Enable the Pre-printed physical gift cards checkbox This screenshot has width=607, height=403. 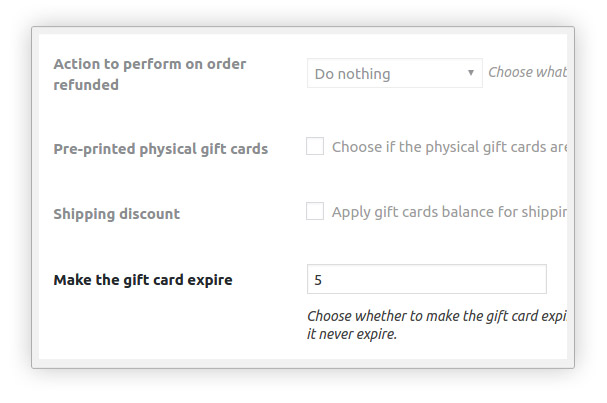pyautogui.click(x=315, y=147)
